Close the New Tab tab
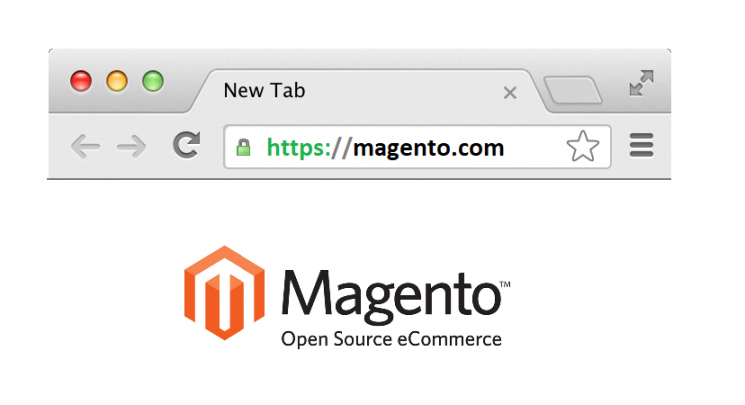The image size is (745, 405). pyautogui.click(x=510, y=92)
